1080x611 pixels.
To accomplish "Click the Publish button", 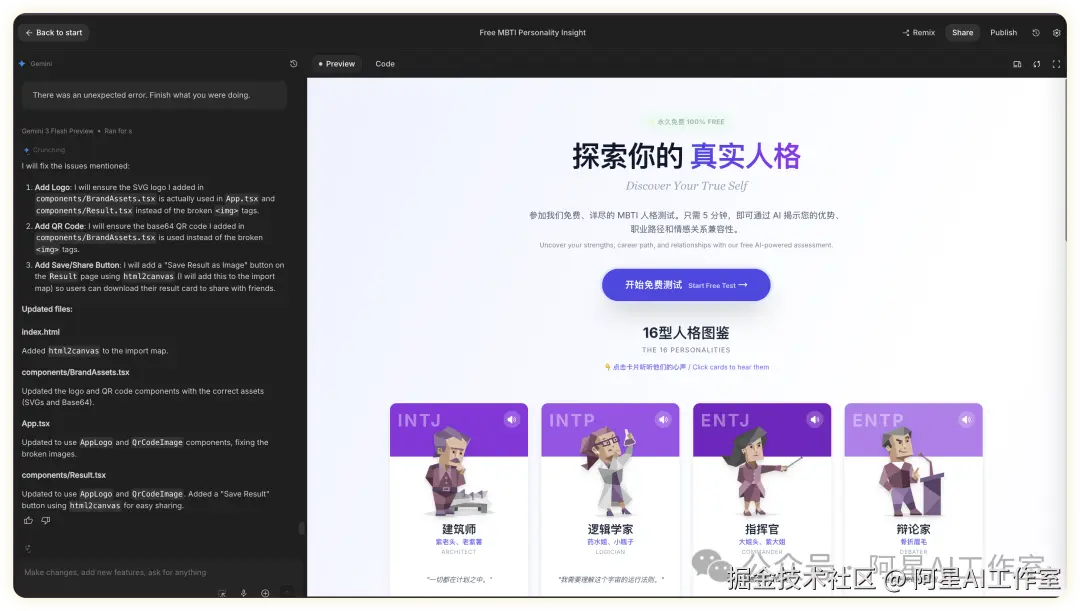I will 1003,32.
